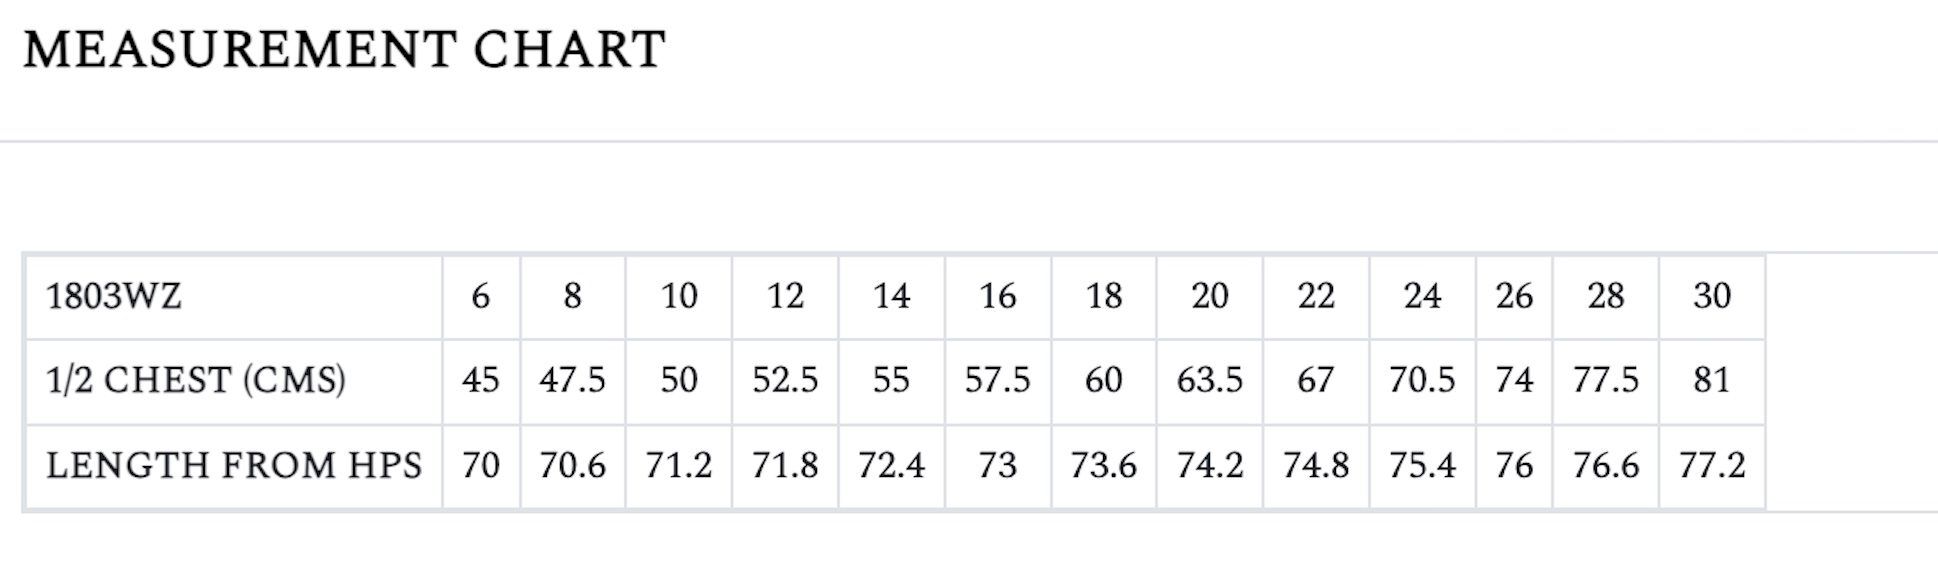
Task: Click the 47.5 chest measurement cell
Action: click(572, 381)
